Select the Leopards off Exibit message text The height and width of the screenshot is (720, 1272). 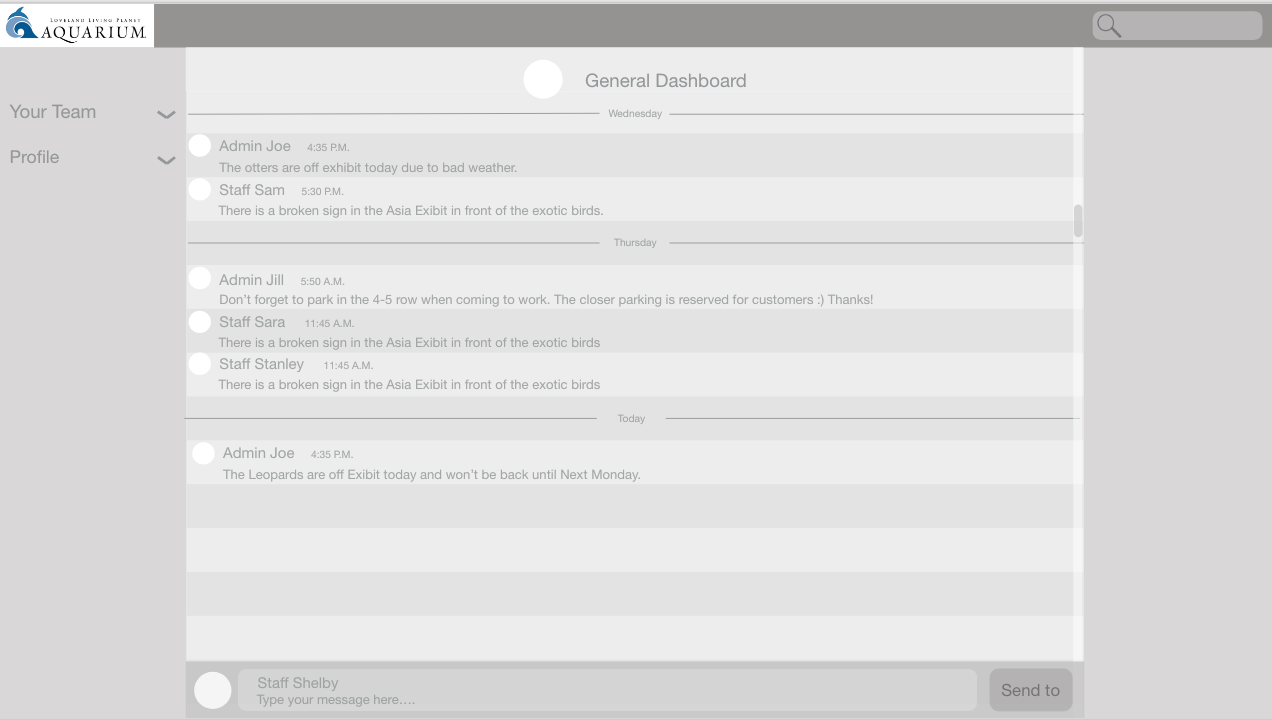click(x=431, y=475)
